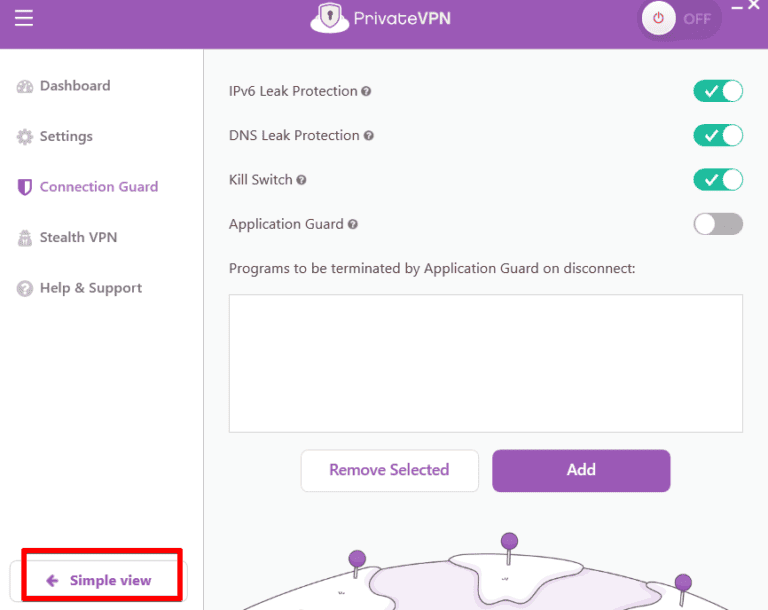Turn off DNS Leak Protection
768x610 pixels.
coord(718,135)
